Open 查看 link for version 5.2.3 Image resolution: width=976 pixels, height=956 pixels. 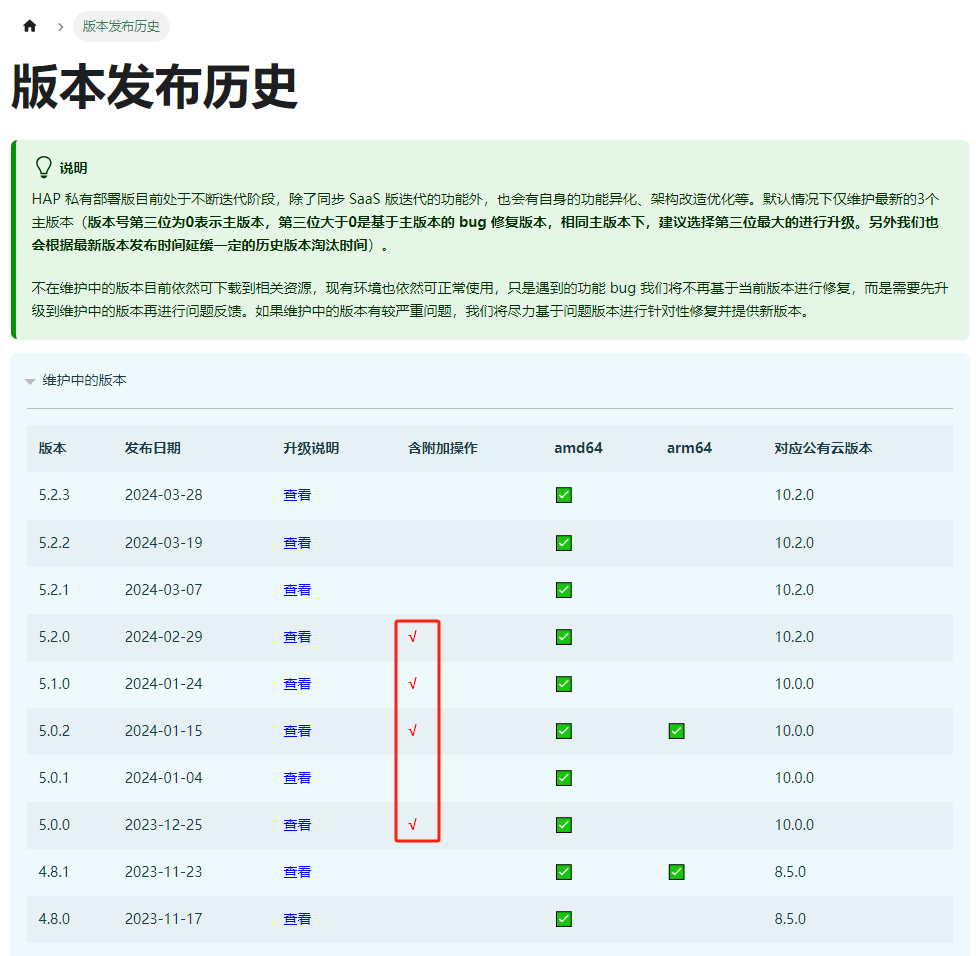coord(297,494)
